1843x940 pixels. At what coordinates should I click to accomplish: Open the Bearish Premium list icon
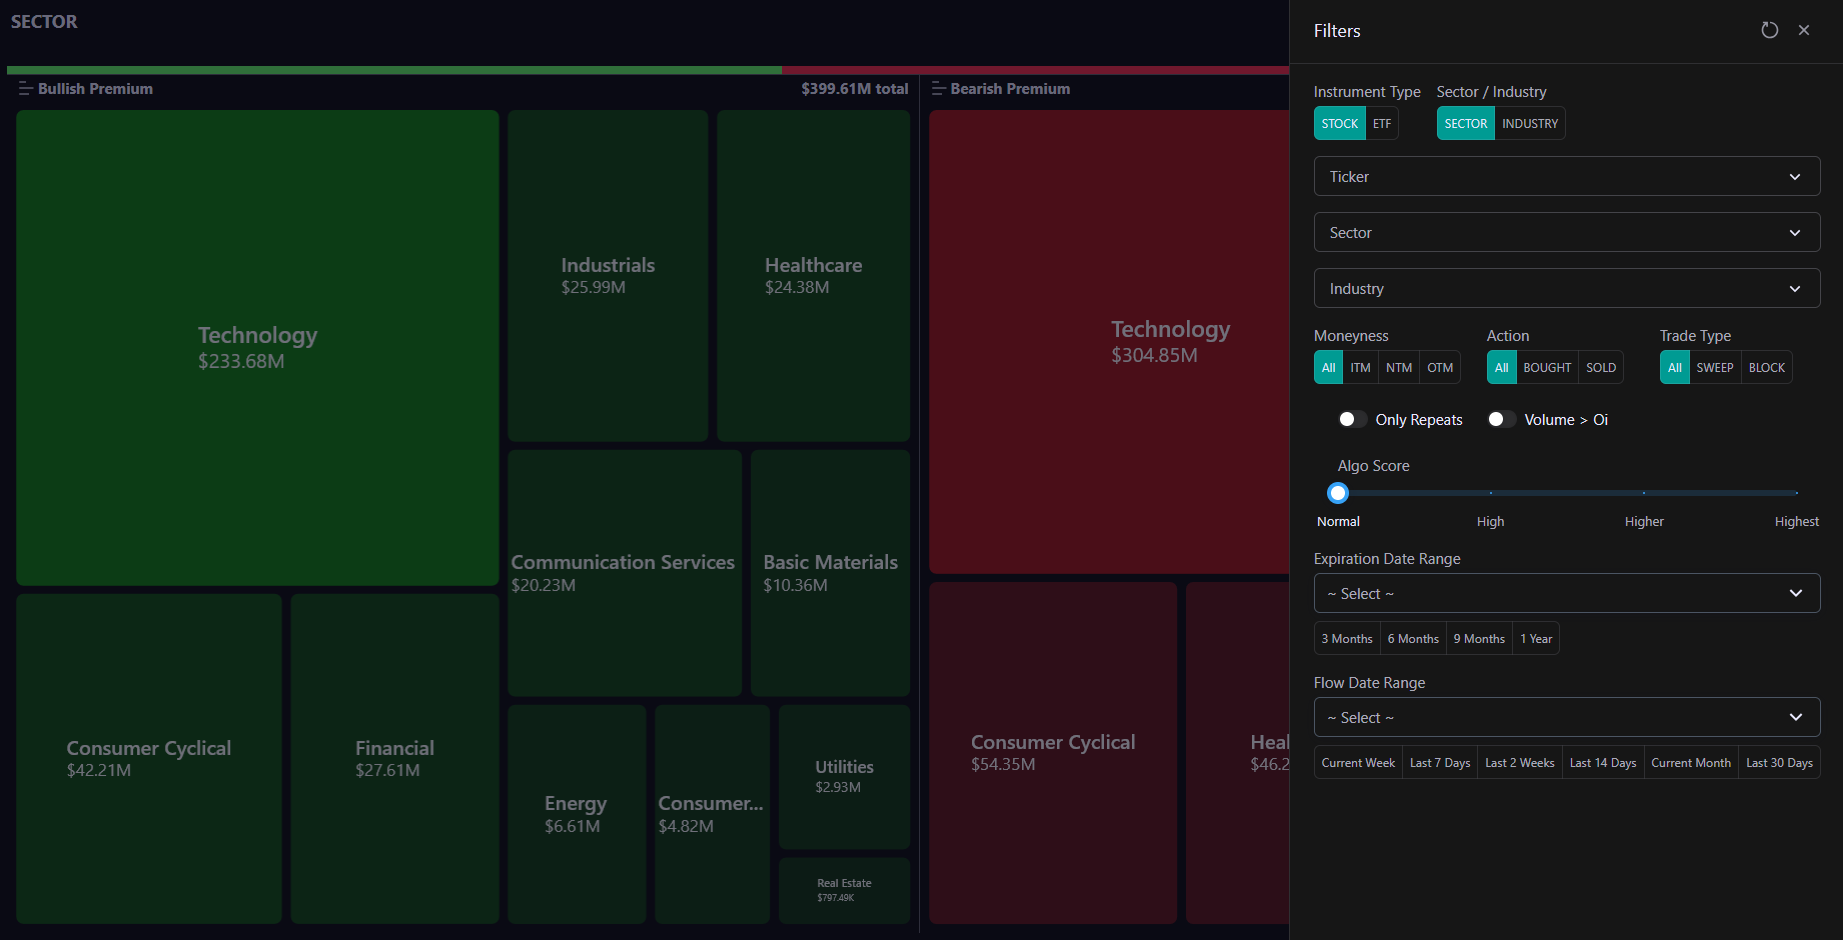[938, 89]
